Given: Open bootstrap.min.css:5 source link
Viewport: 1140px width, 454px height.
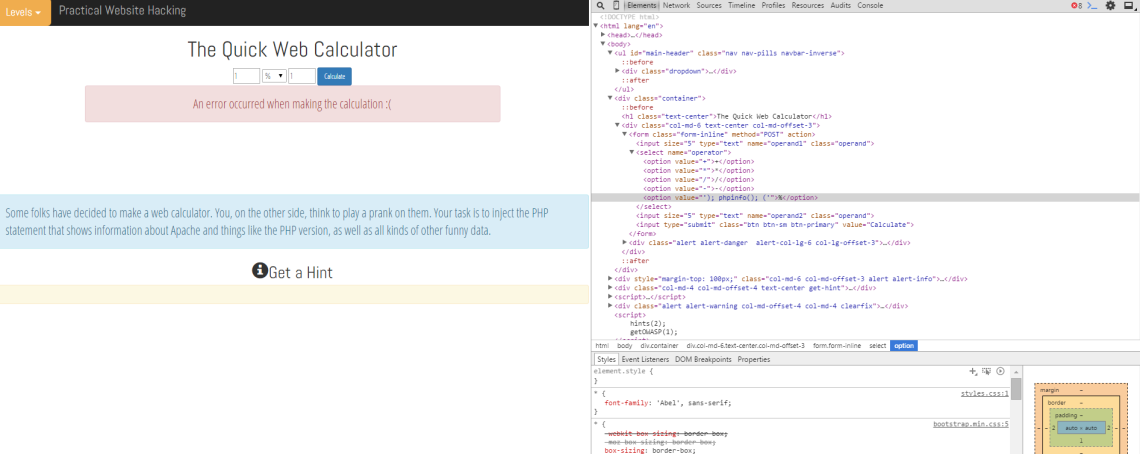Looking at the screenshot, I should click(971, 423).
